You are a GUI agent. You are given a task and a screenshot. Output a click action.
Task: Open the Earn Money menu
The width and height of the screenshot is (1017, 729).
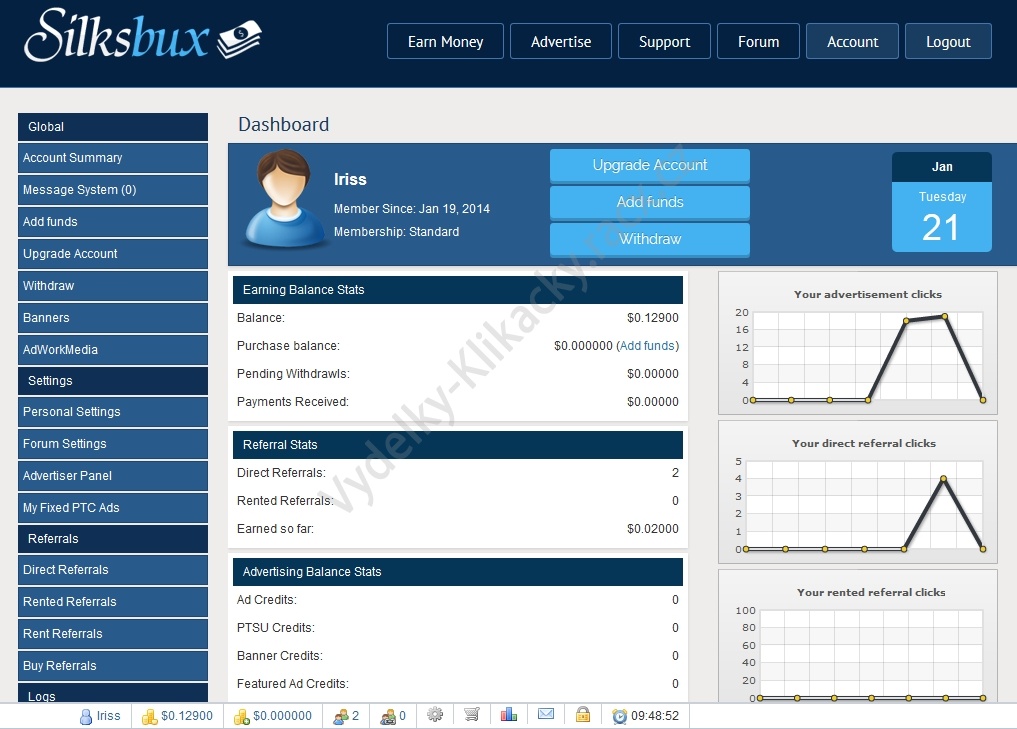[x=445, y=42]
